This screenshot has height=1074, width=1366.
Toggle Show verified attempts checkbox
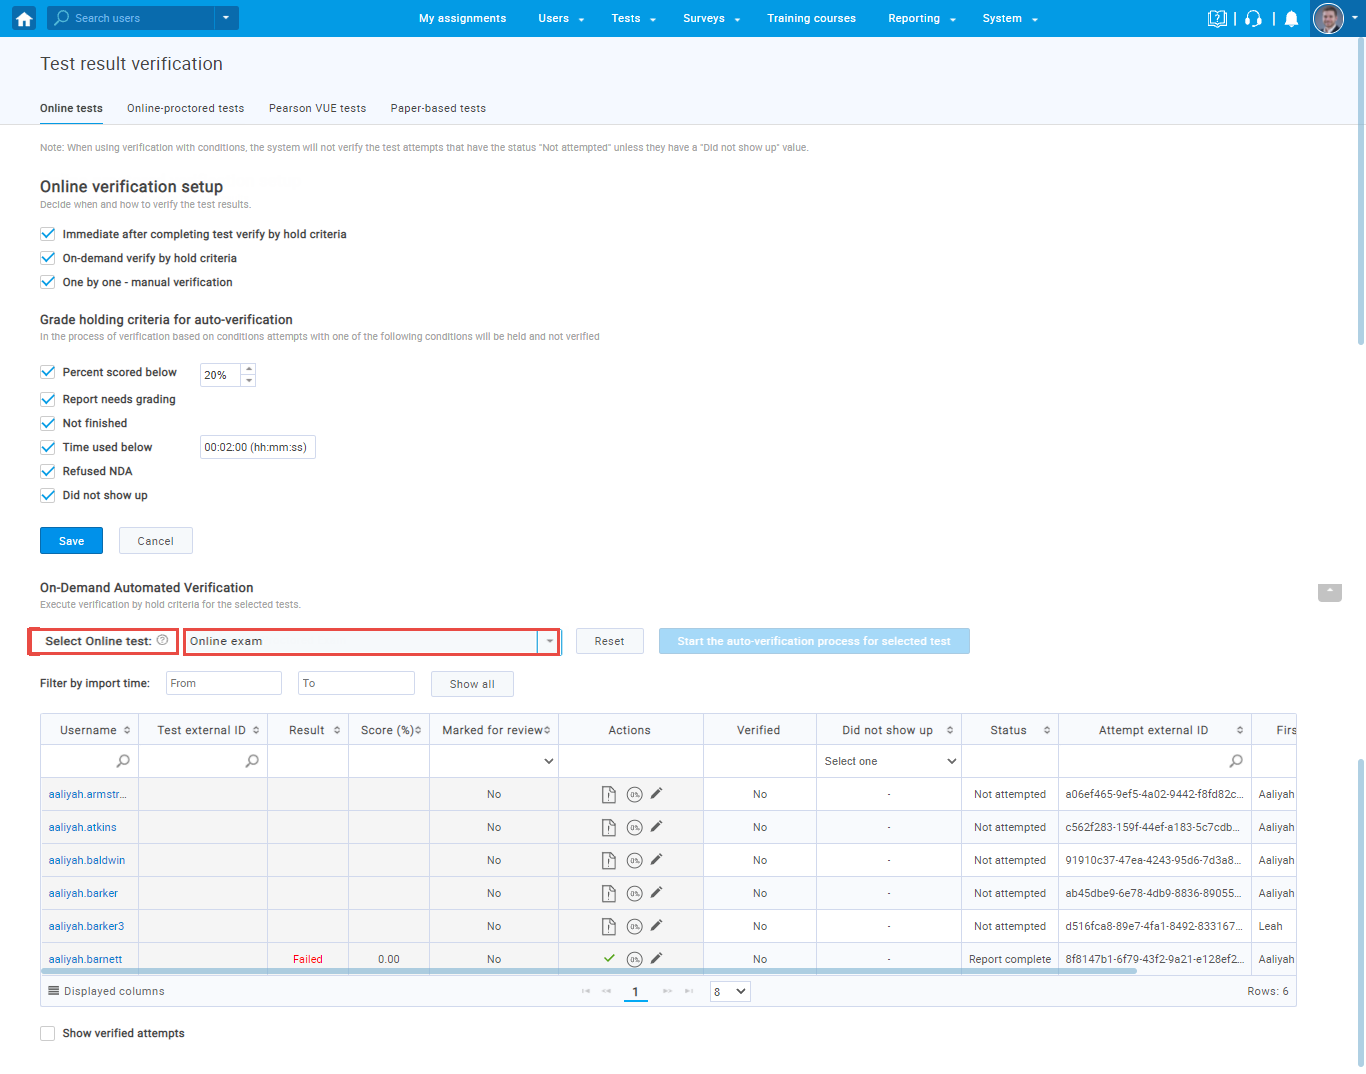47,1033
